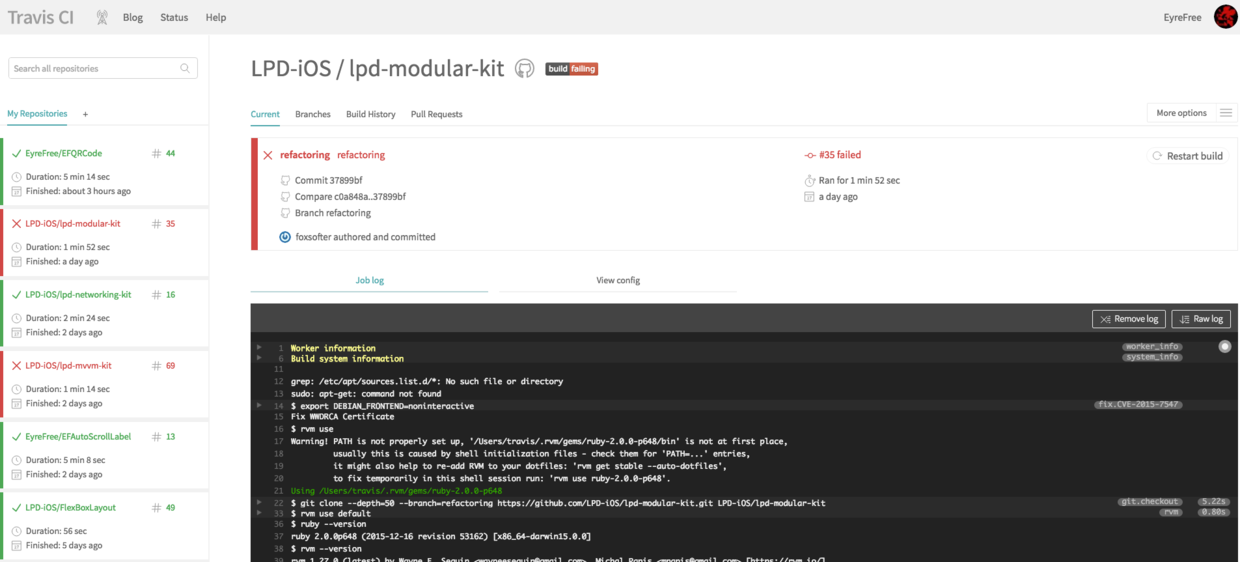Click the git.checkout label in log
1240x562 pixels.
coord(1150,501)
